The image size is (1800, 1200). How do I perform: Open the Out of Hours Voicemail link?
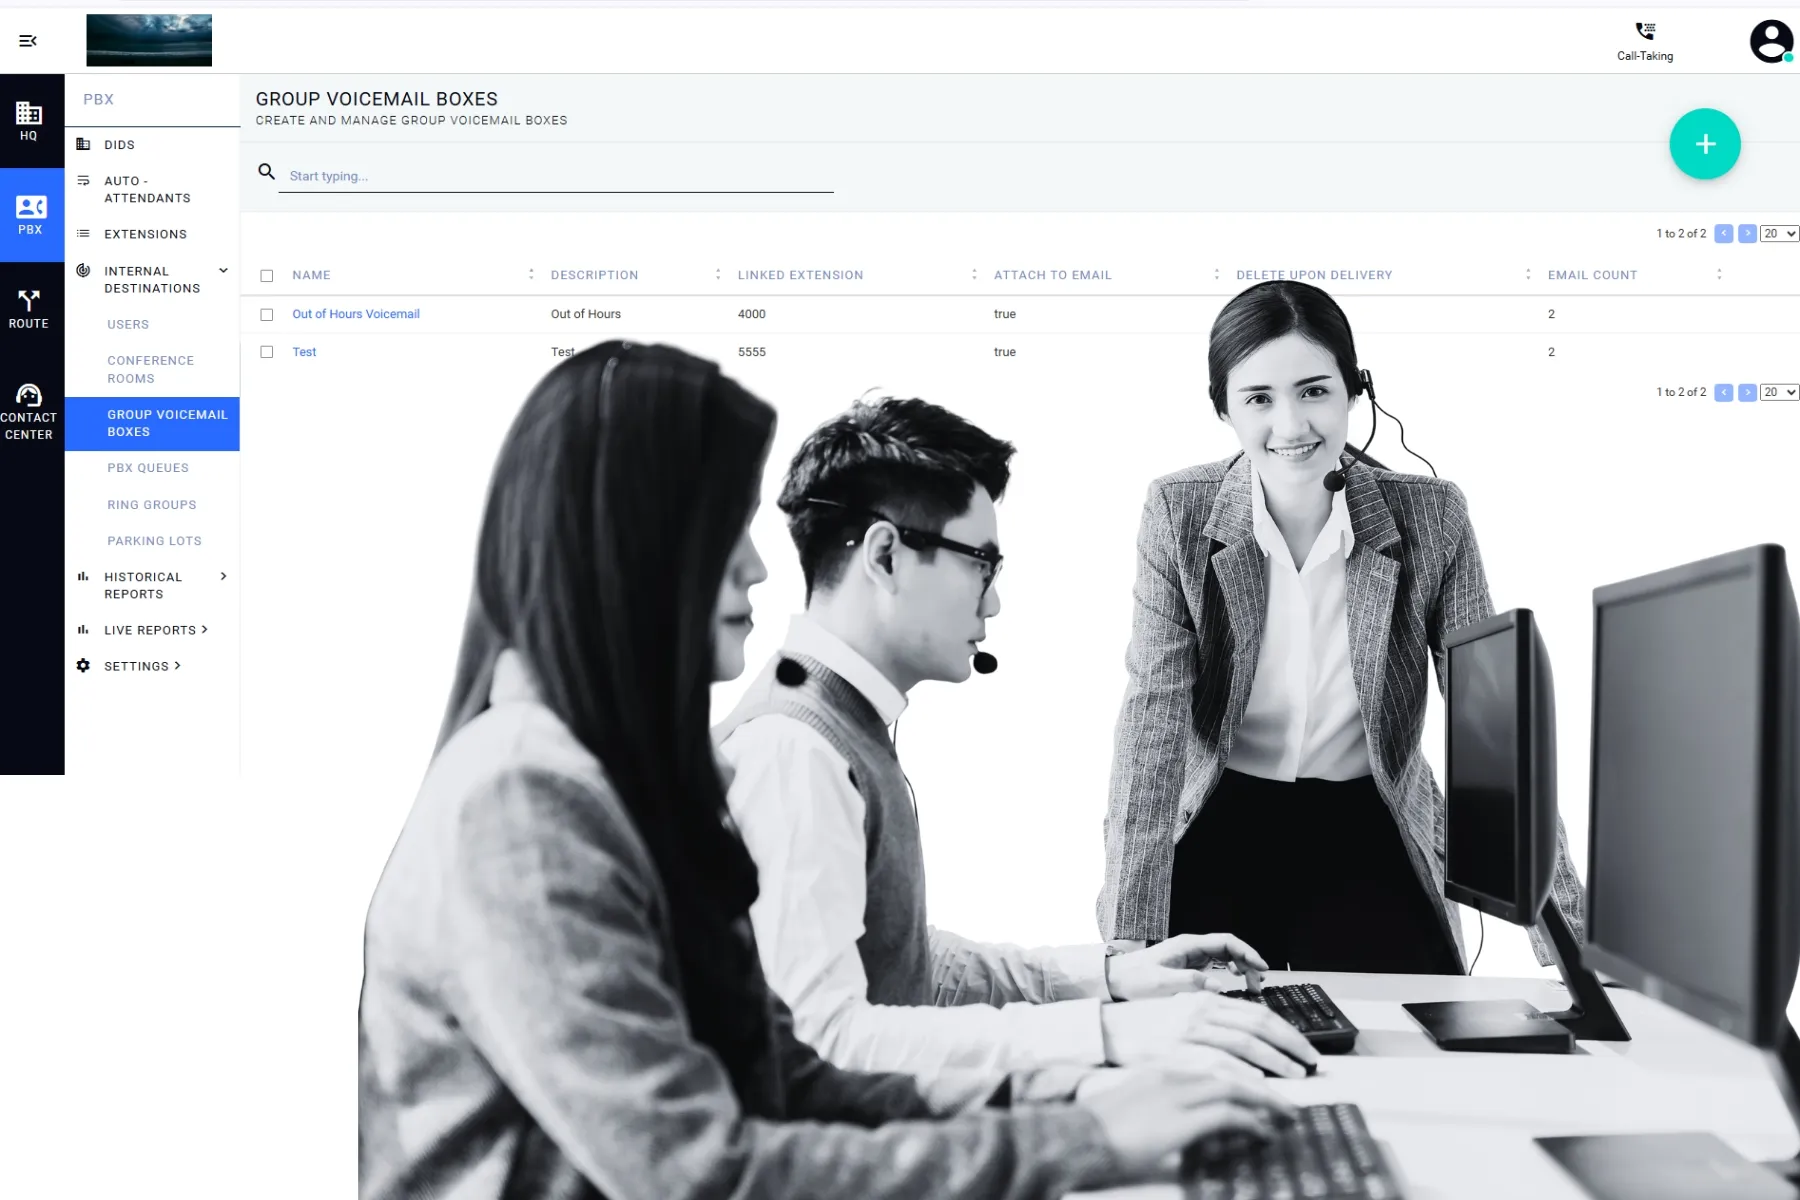click(355, 314)
